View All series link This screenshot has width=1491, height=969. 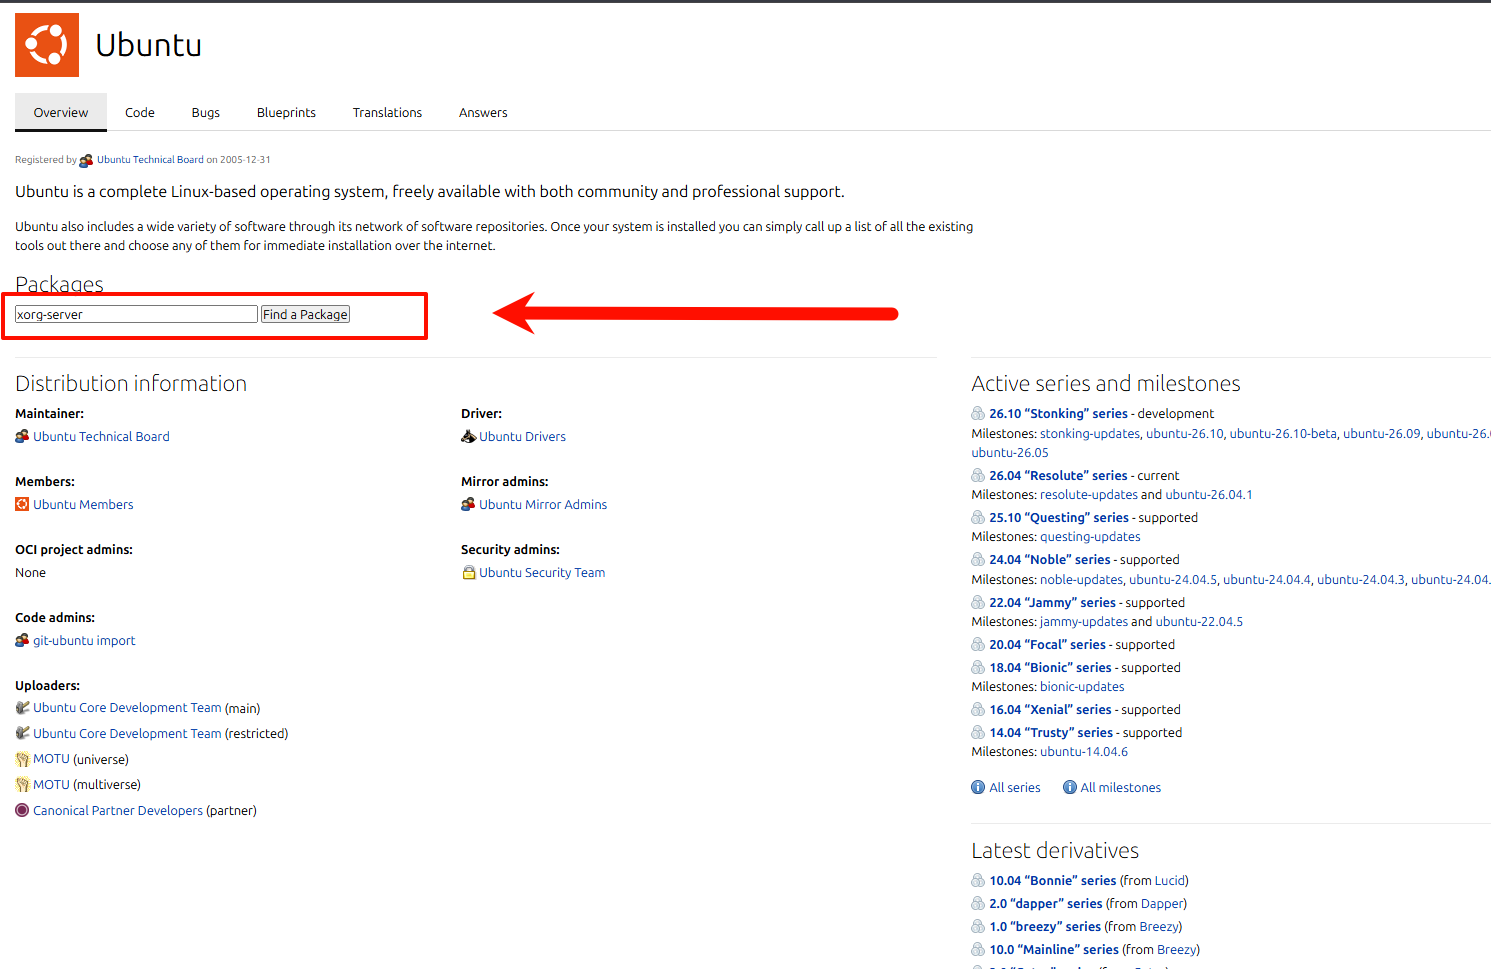coord(1015,787)
